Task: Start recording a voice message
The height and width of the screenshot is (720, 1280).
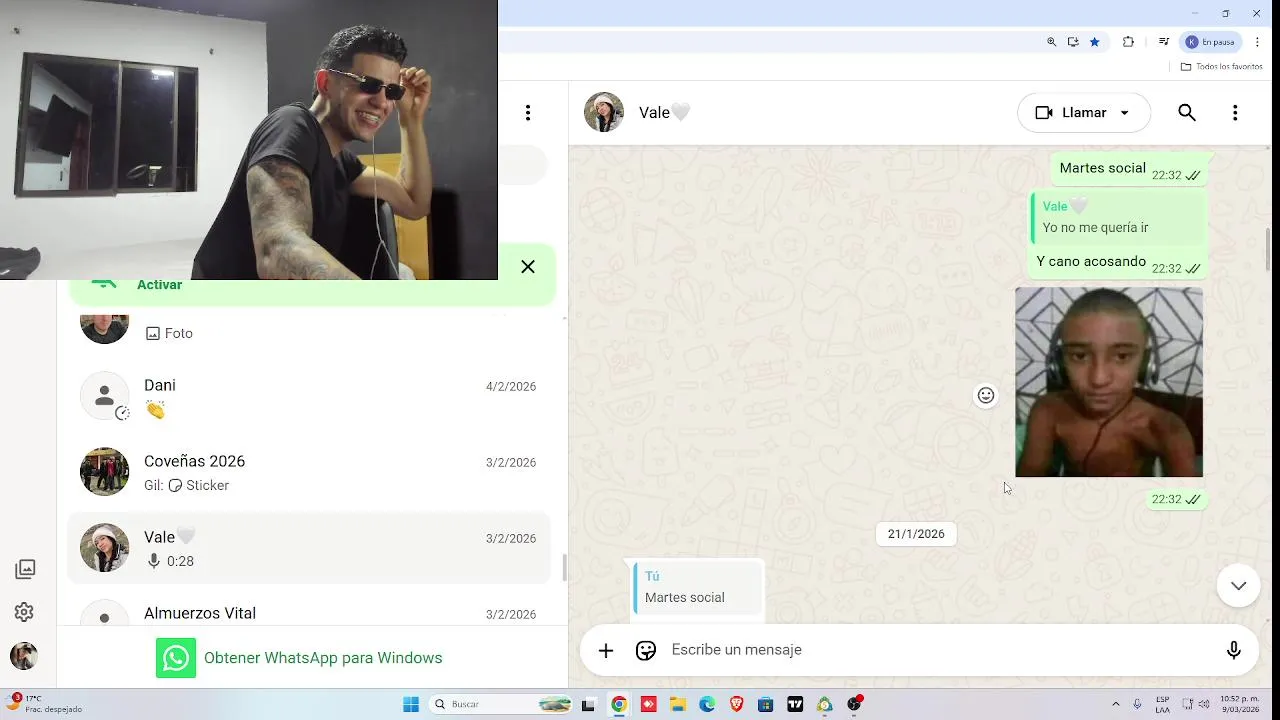Action: click(x=1234, y=651)
